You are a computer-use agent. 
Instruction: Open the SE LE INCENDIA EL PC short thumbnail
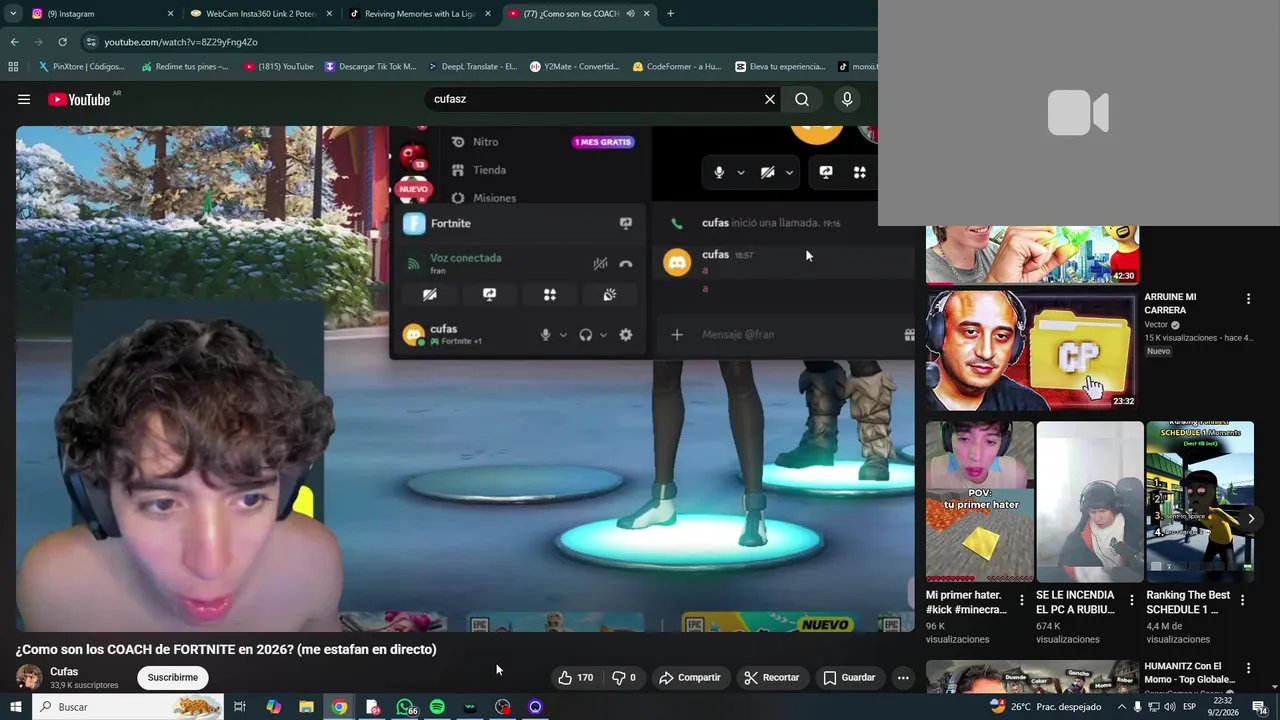(x=1090, y=501)
